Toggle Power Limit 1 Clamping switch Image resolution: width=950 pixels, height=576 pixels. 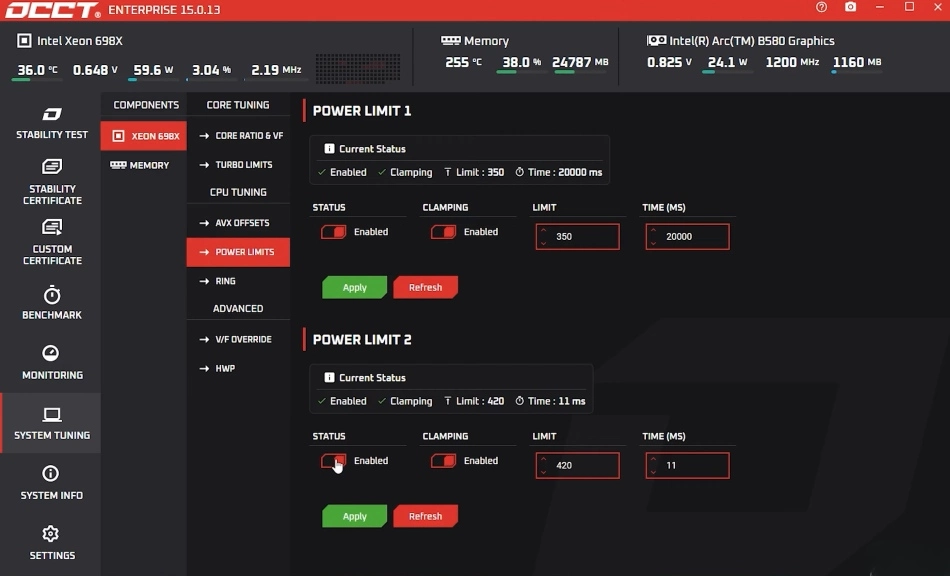[x=443, y=232]
